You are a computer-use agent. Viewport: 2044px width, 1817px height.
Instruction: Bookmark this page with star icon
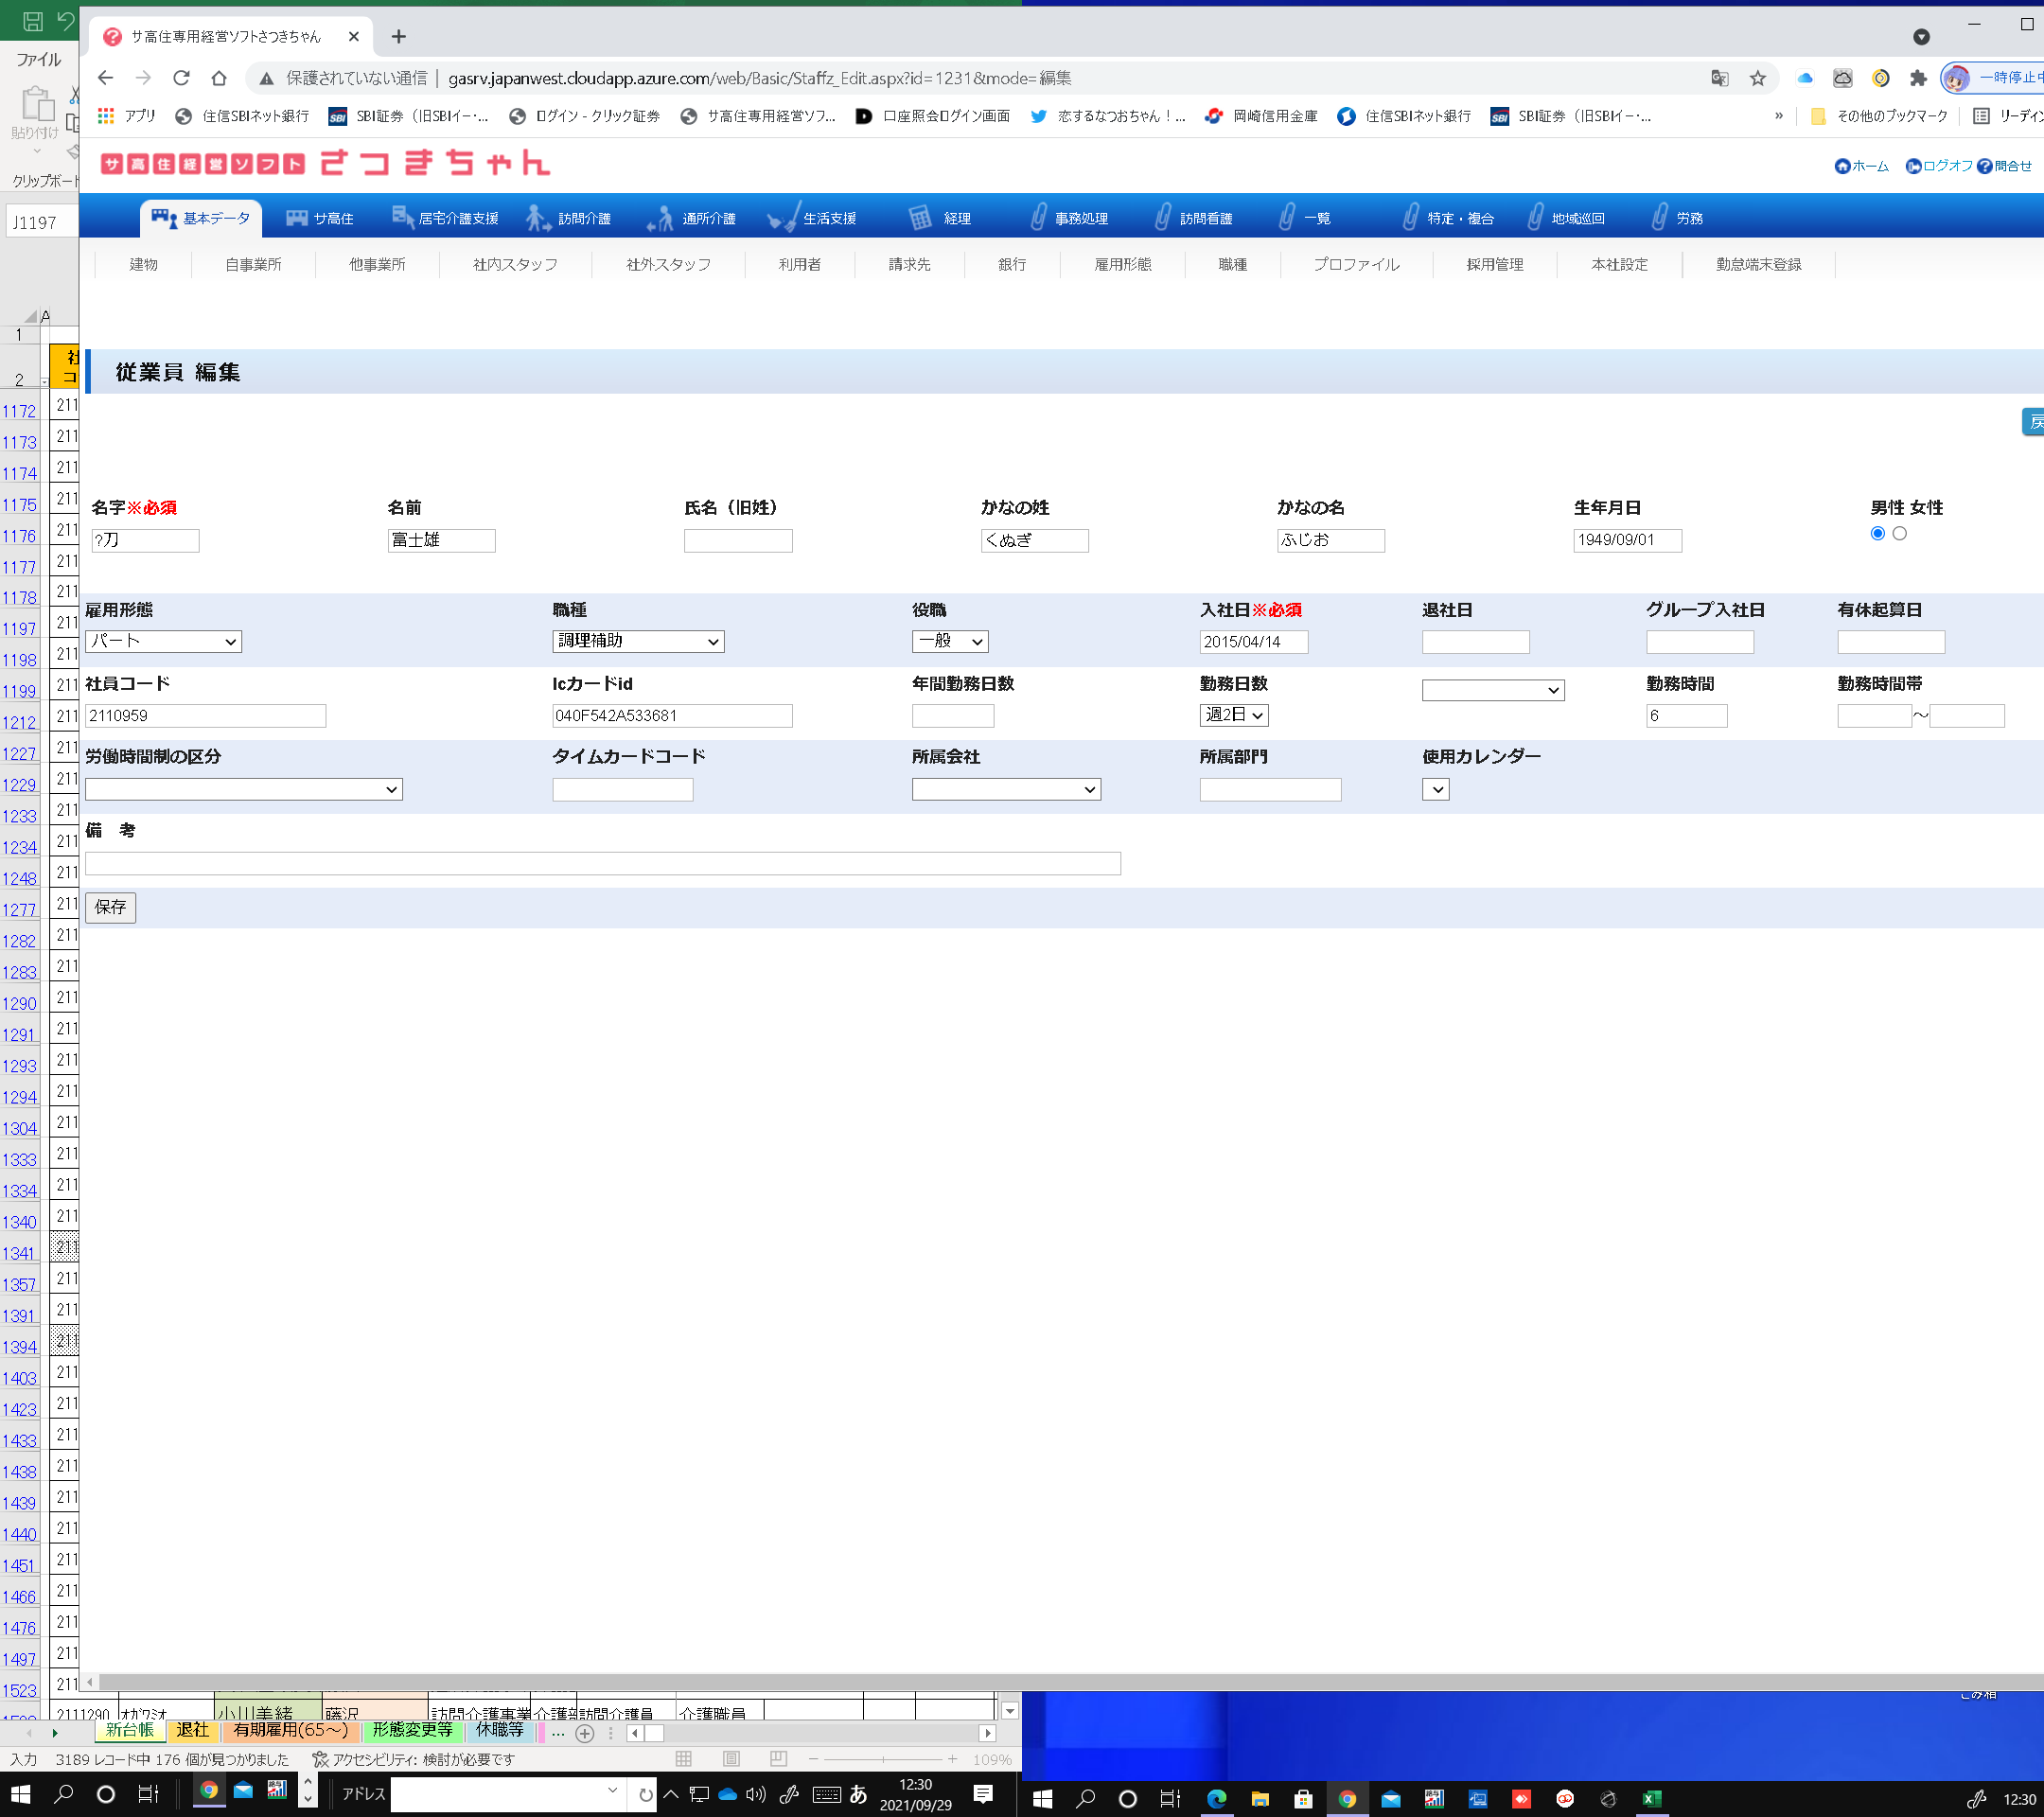pyautogui.click(x=1757, y=78)
